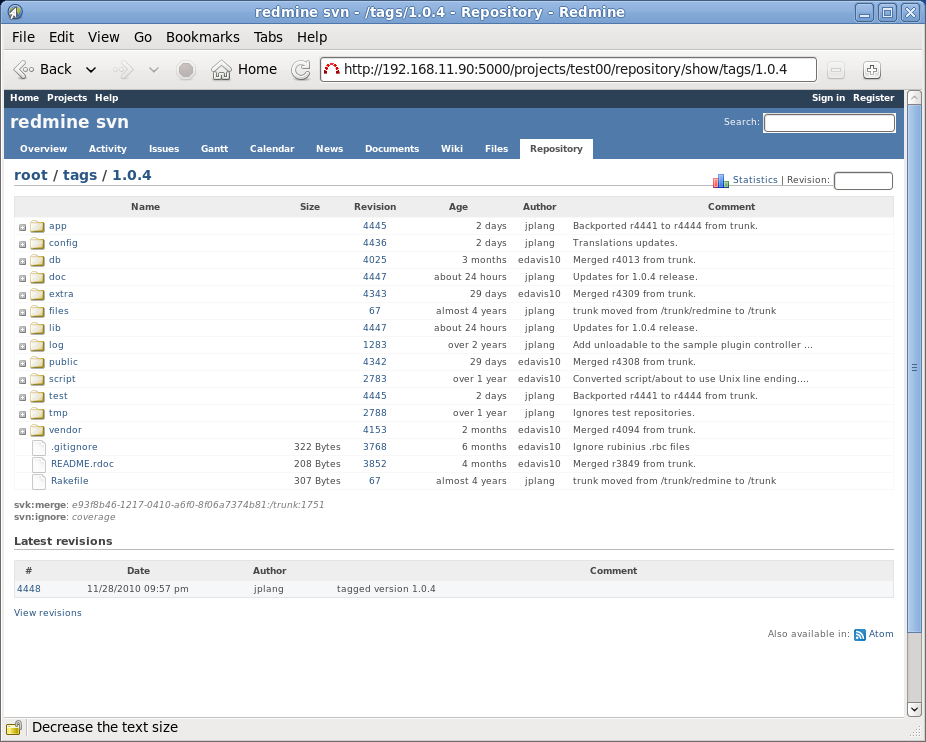The height and width of the screenshot is (742, 926).
Task: Click the doc folder icon
Action: (37, 277)
